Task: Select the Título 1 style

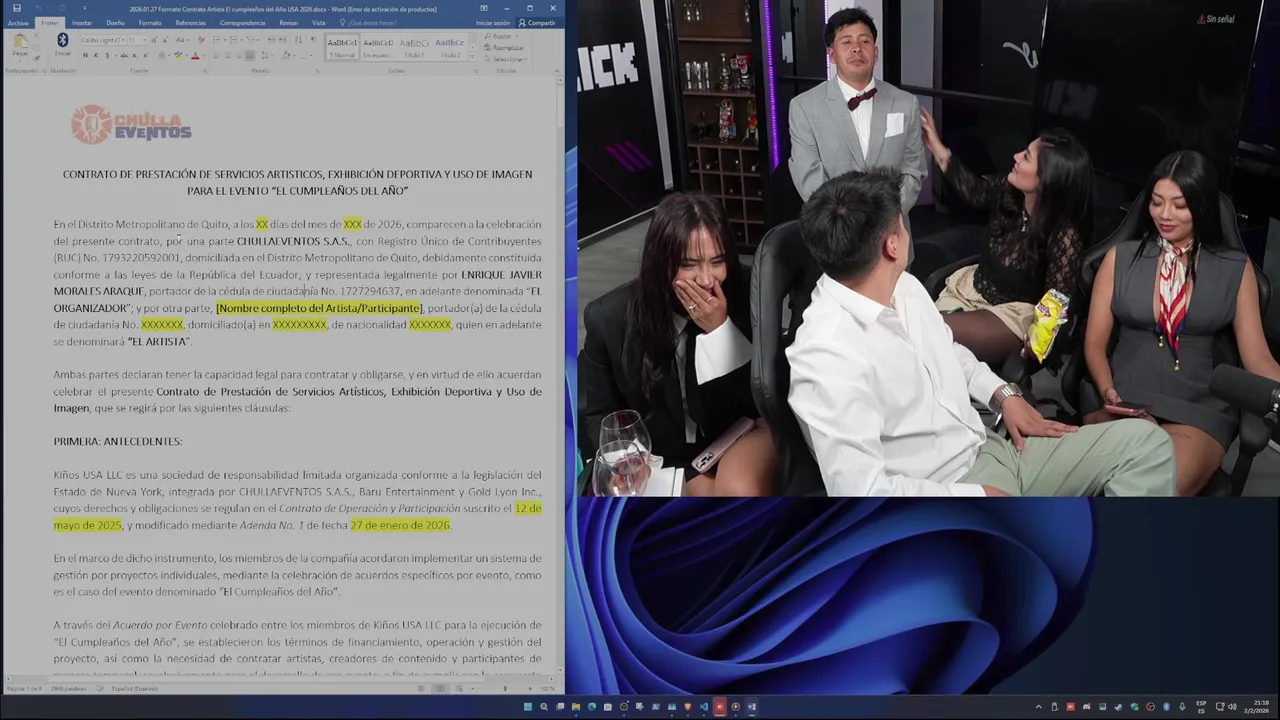Action: (414, 48)
